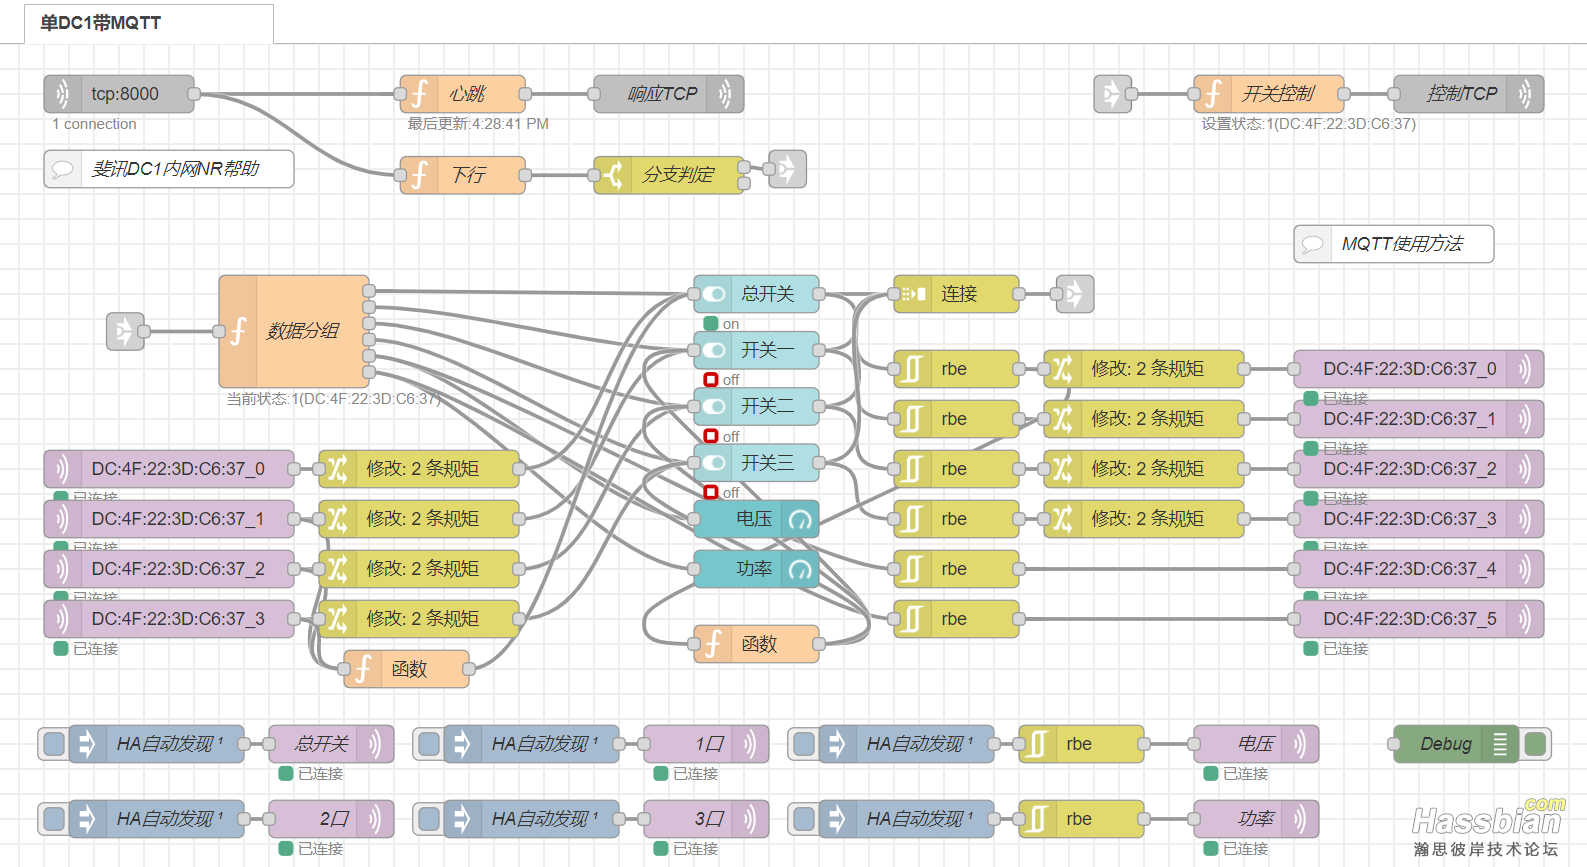The width and height of the screenshot is (1587, 867).
Task: Select the 电压 MQTT output node
Action: 1256,744
